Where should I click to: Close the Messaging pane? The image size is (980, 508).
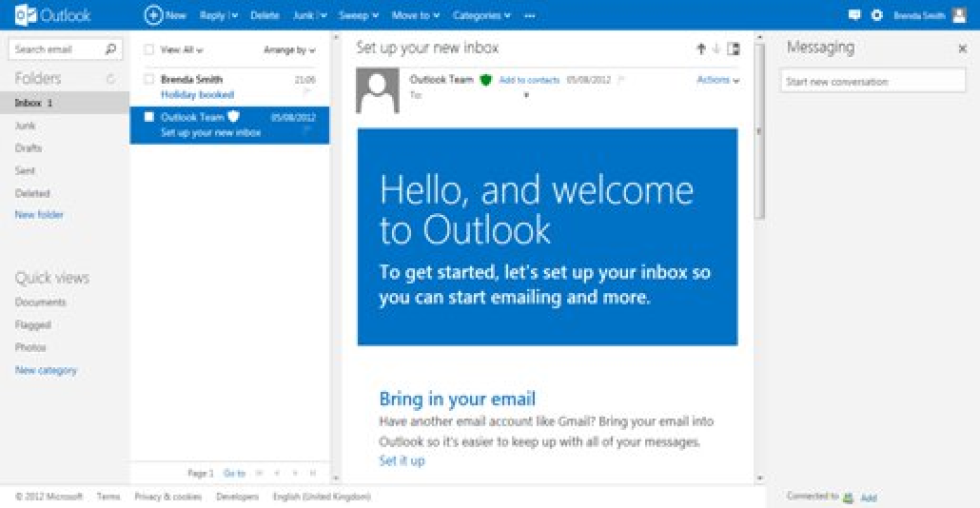[962, 48]
